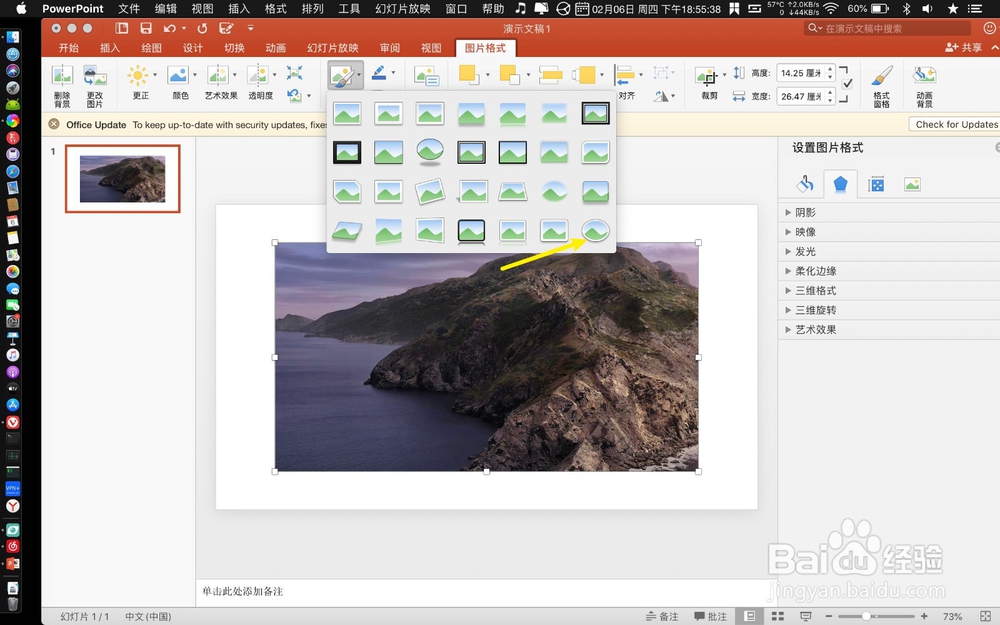Switch to the 设计 ribbon tab
The image size is (1000, 625).
point(193,48)
